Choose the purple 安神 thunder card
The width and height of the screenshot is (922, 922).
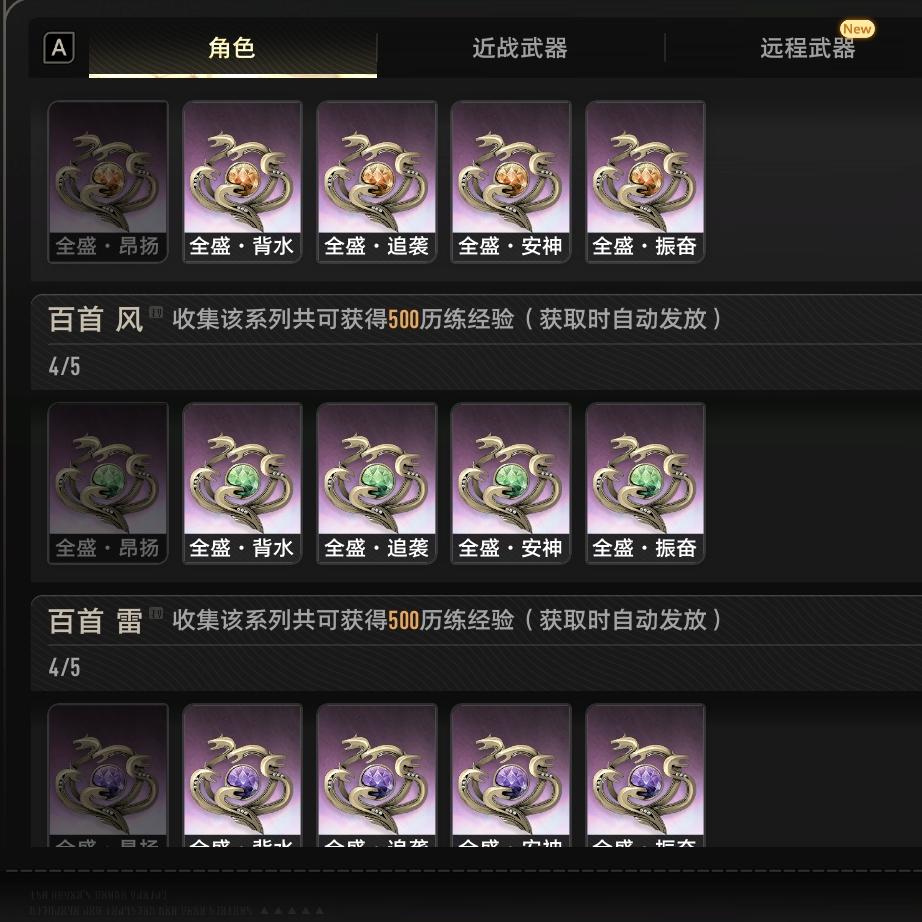(510, 775)
